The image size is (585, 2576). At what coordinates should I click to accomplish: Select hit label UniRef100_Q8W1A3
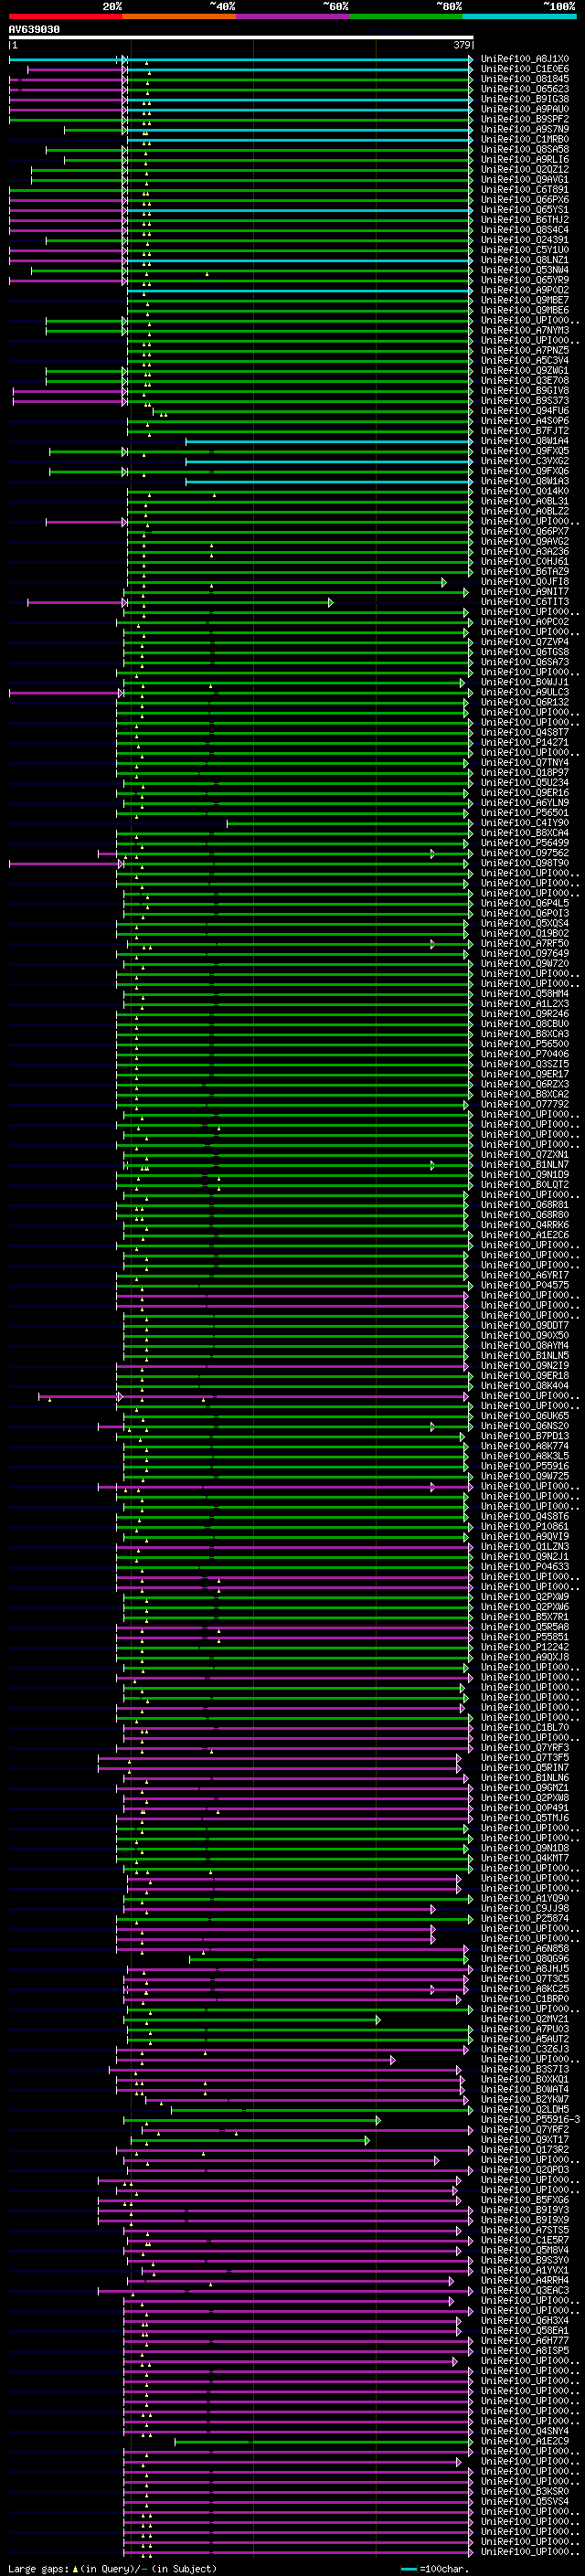(x=525, y=481)
